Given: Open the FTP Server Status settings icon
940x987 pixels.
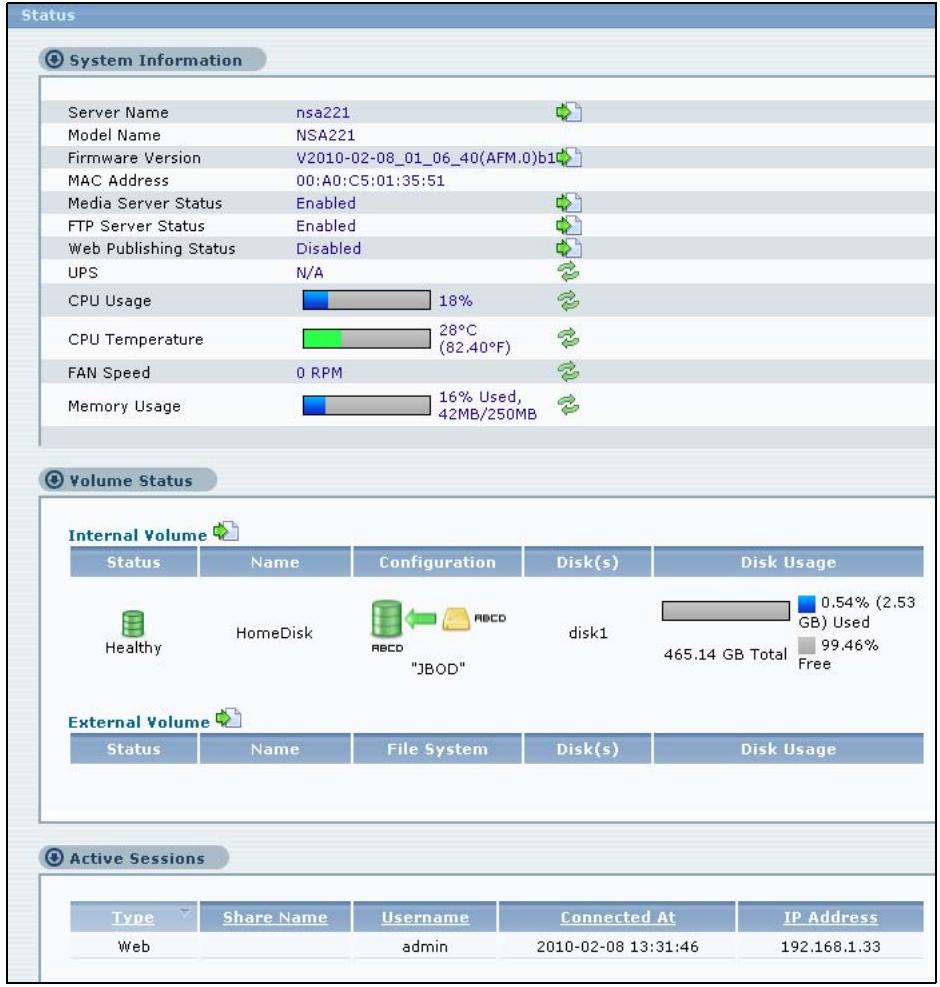Looking at the screenshot, I should 569,225.
